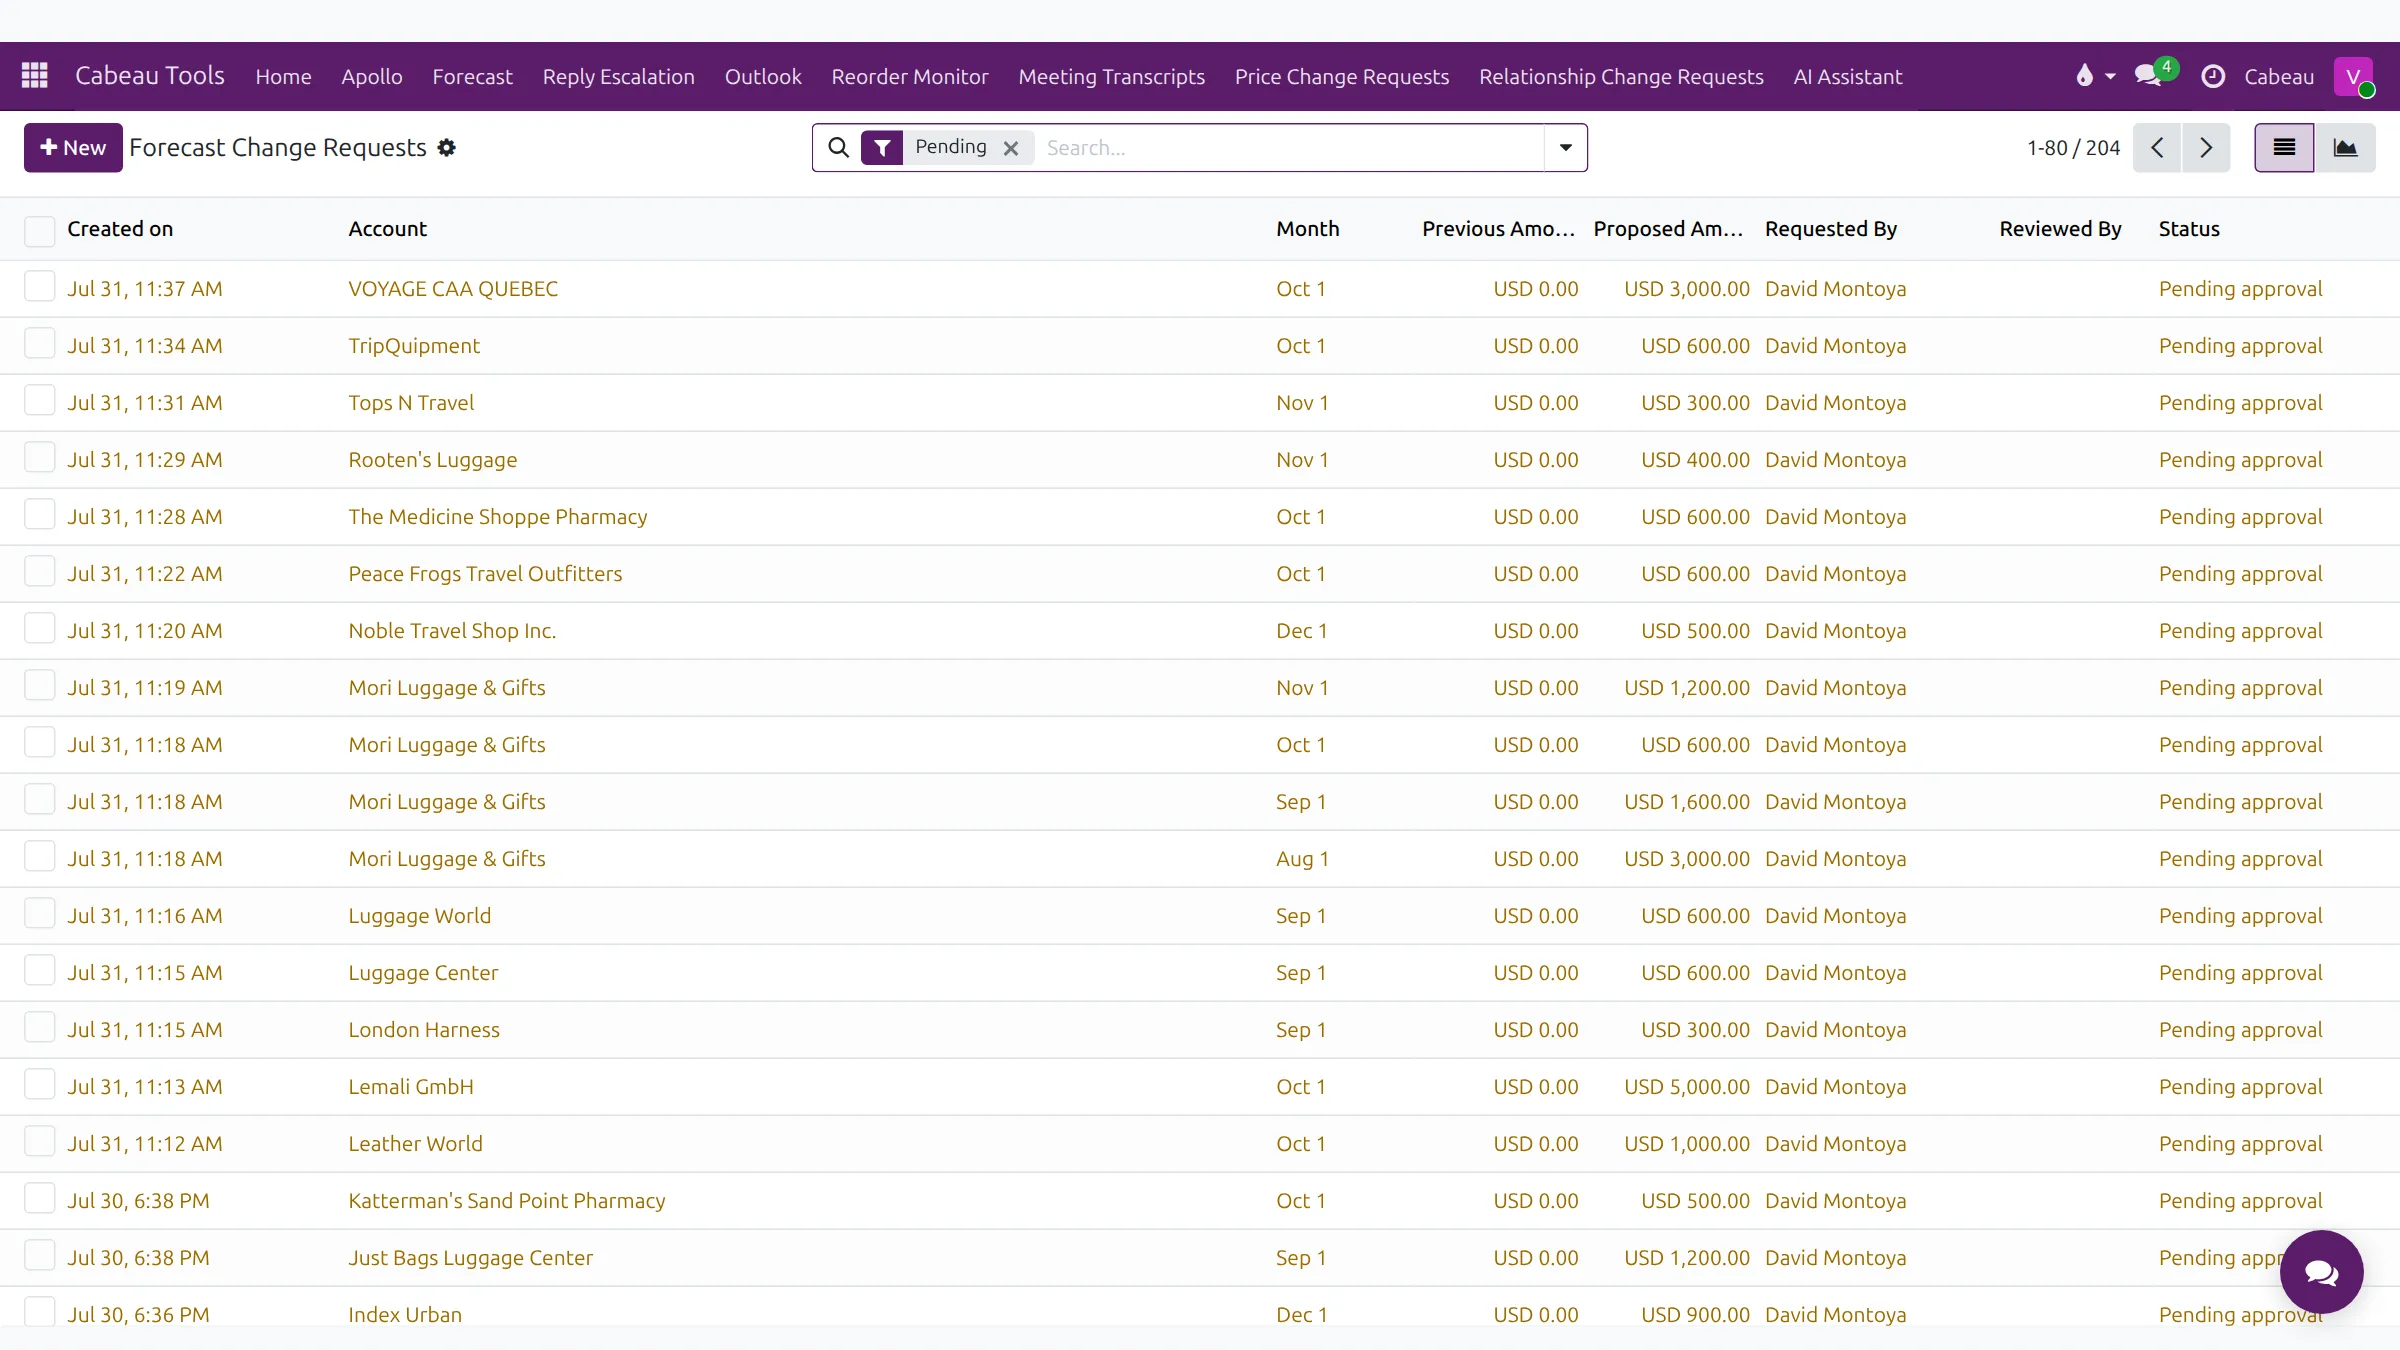Open the floating live chat bubble

(2322, 1272)
